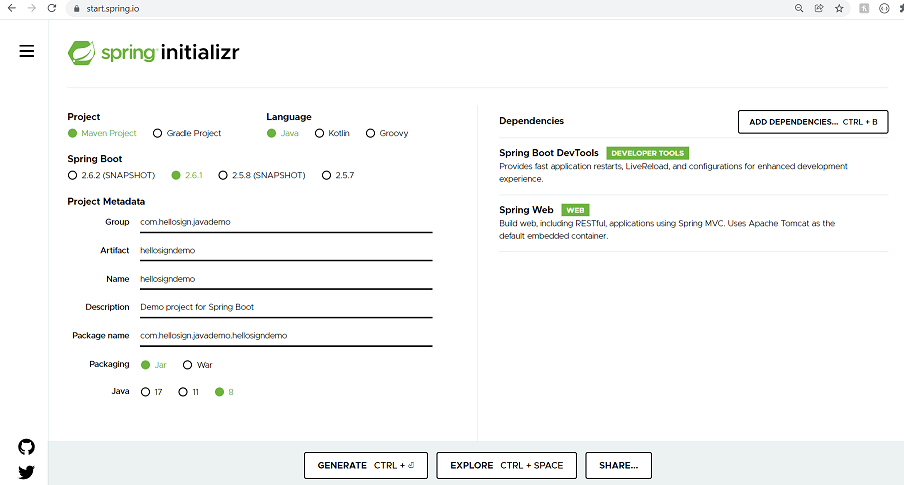Select Spring Boot 2.5.8 (SNAPSHOT)
Screen dimensions: 904x485
[x=262, y=175]
